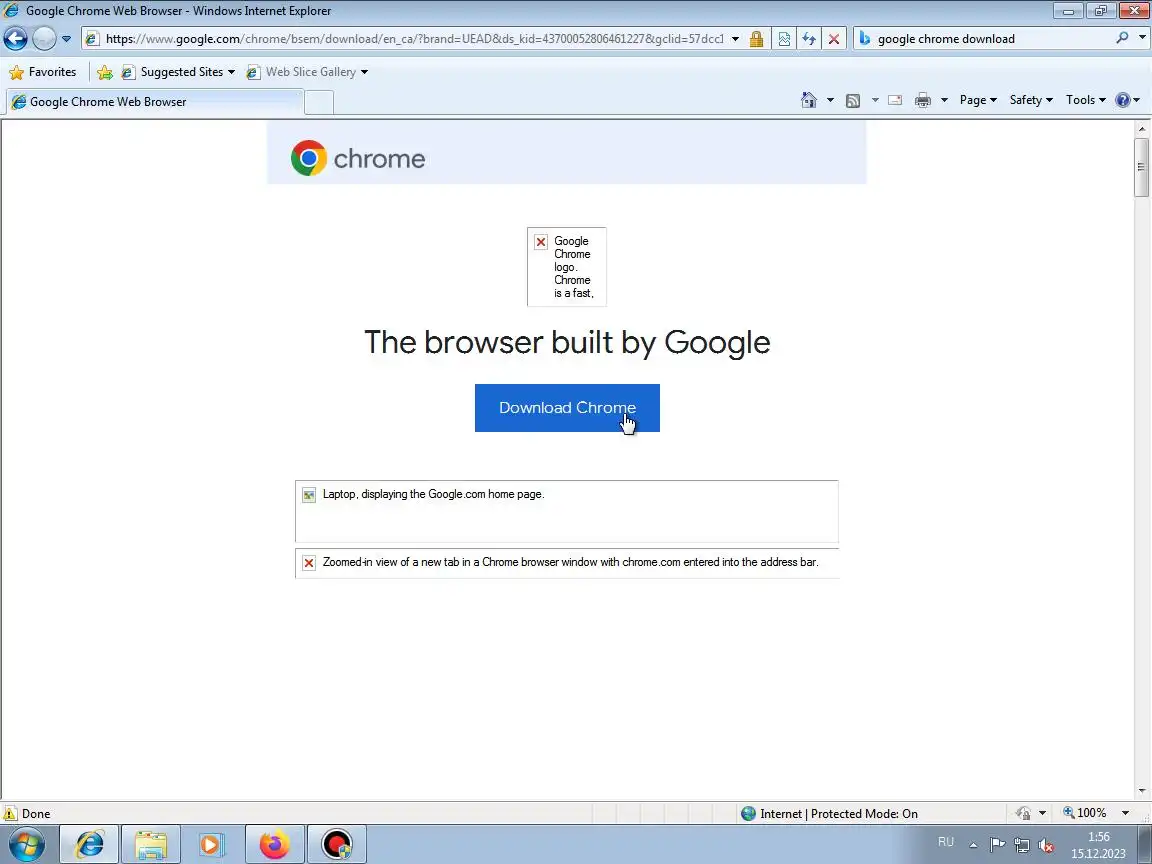
Task: Click the Forward navigation arrow
Action: pyautogui.click(x=44, y=38)
